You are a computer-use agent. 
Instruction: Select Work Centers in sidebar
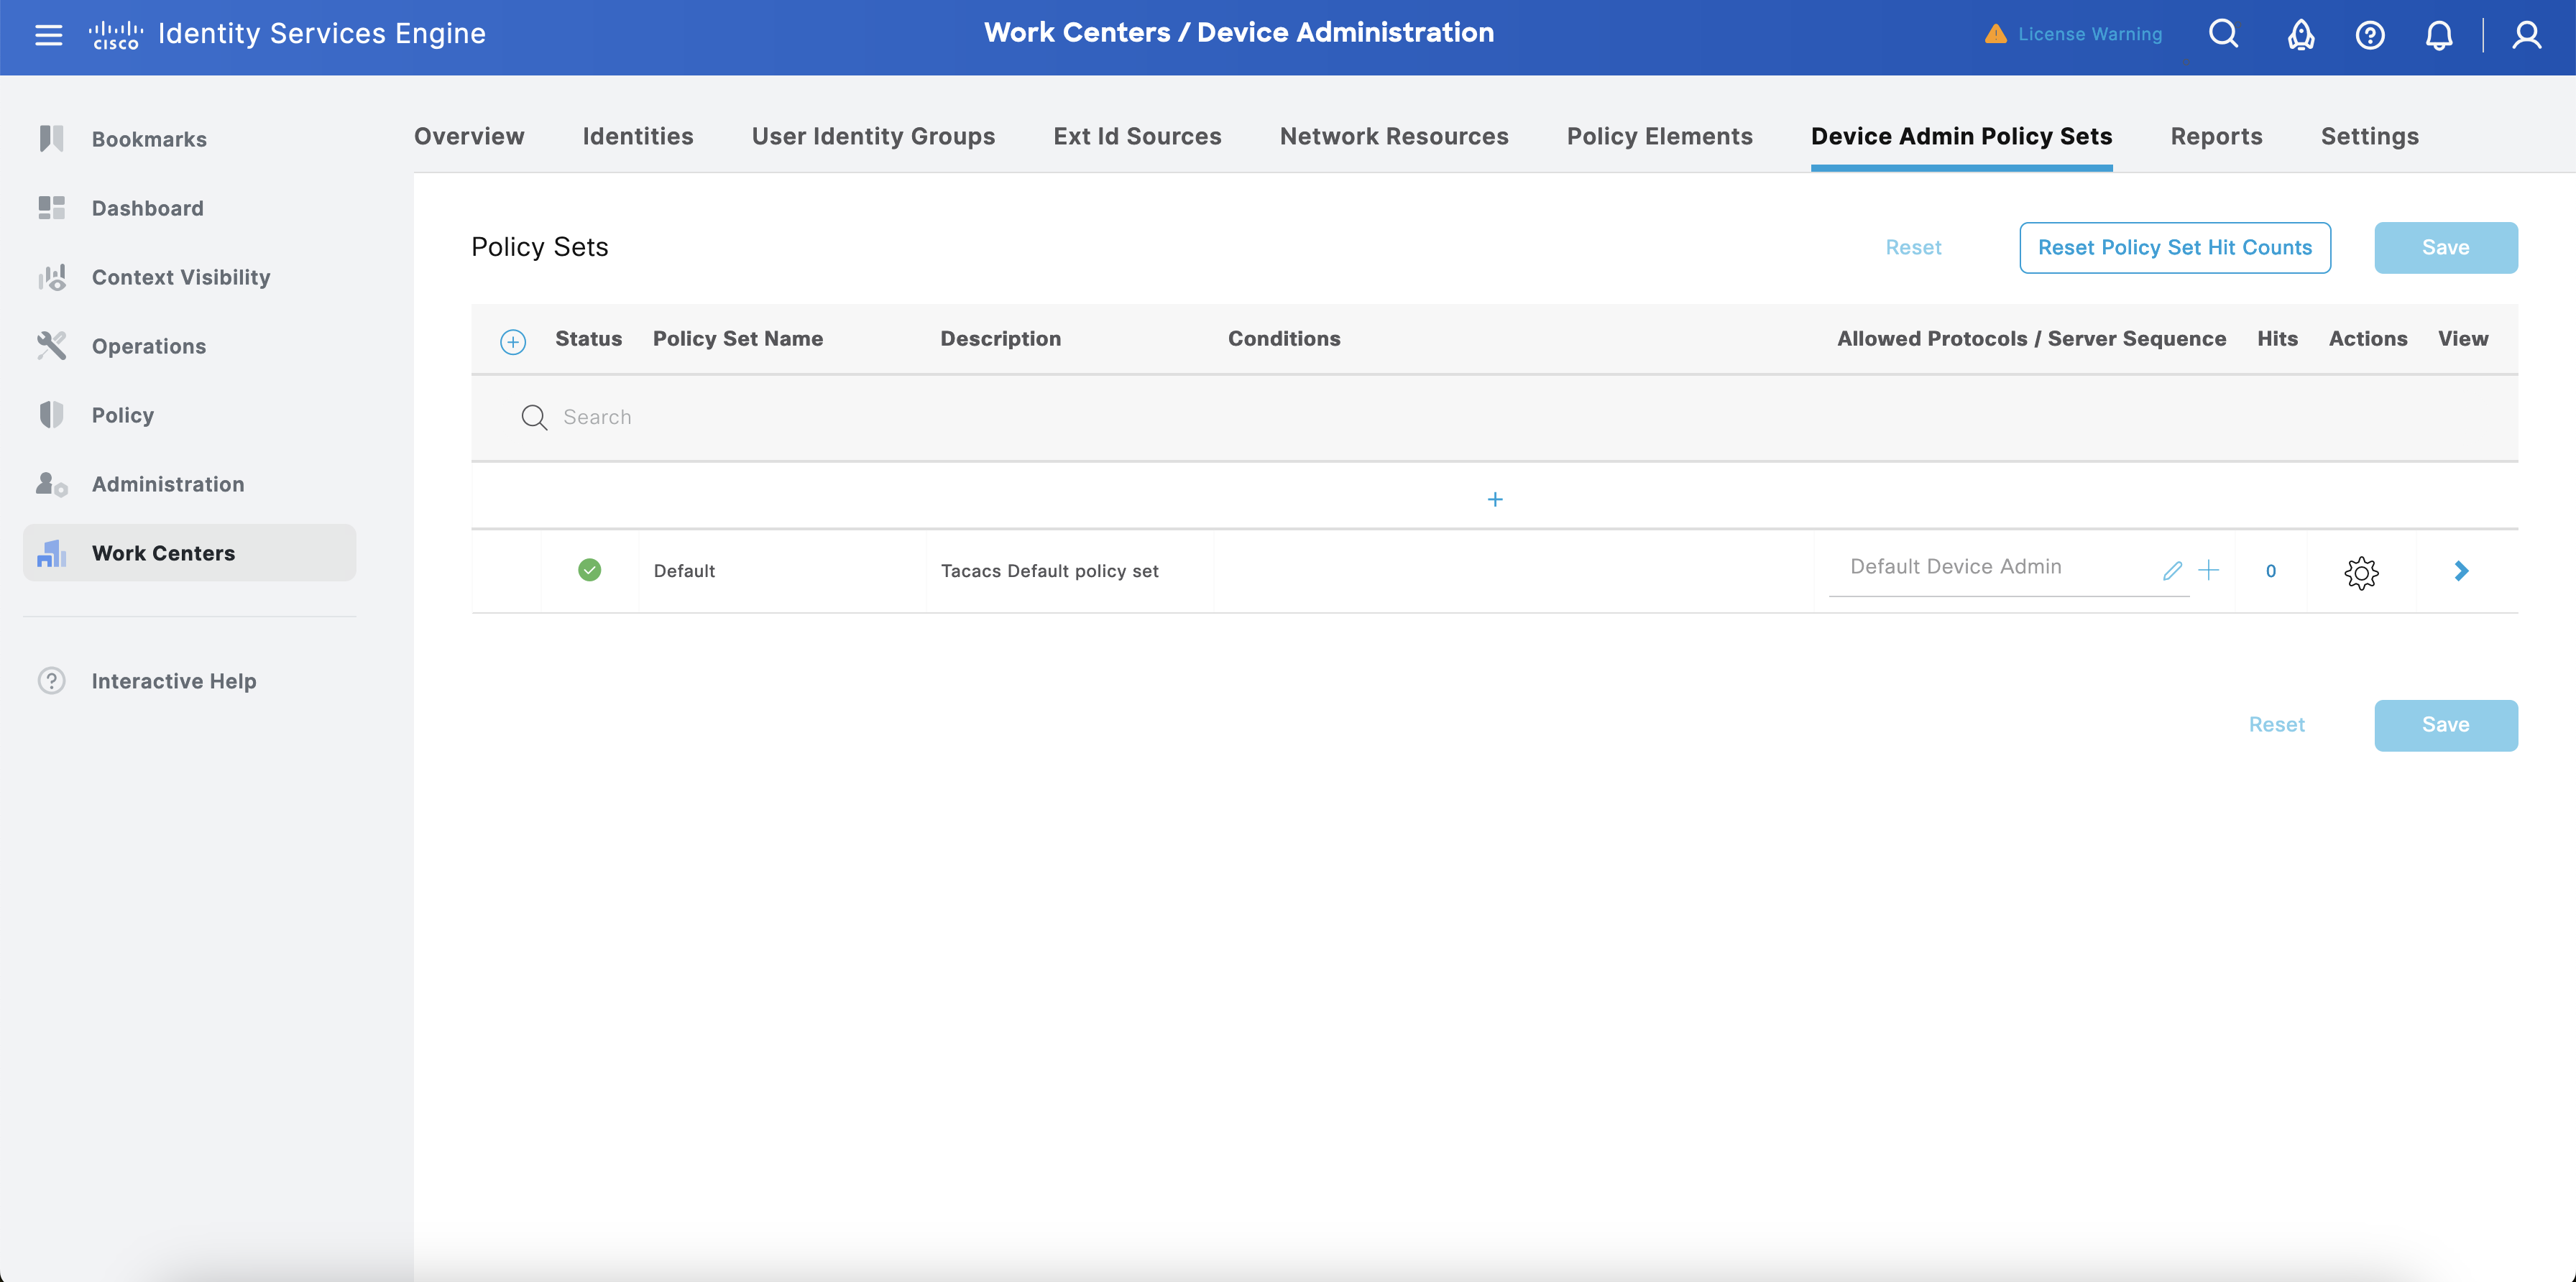pyautogui.click(x=189, y=552)
